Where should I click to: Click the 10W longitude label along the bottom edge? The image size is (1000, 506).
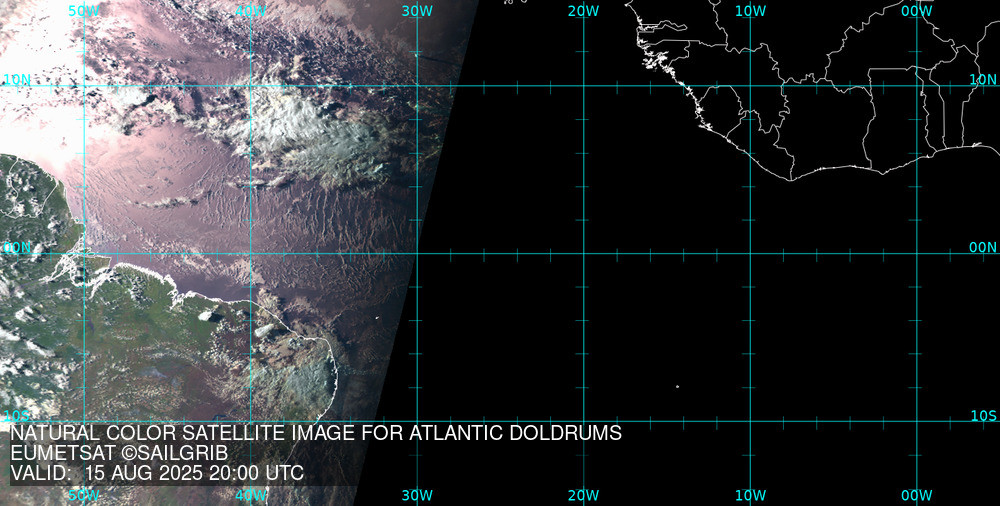click(751, 495)
